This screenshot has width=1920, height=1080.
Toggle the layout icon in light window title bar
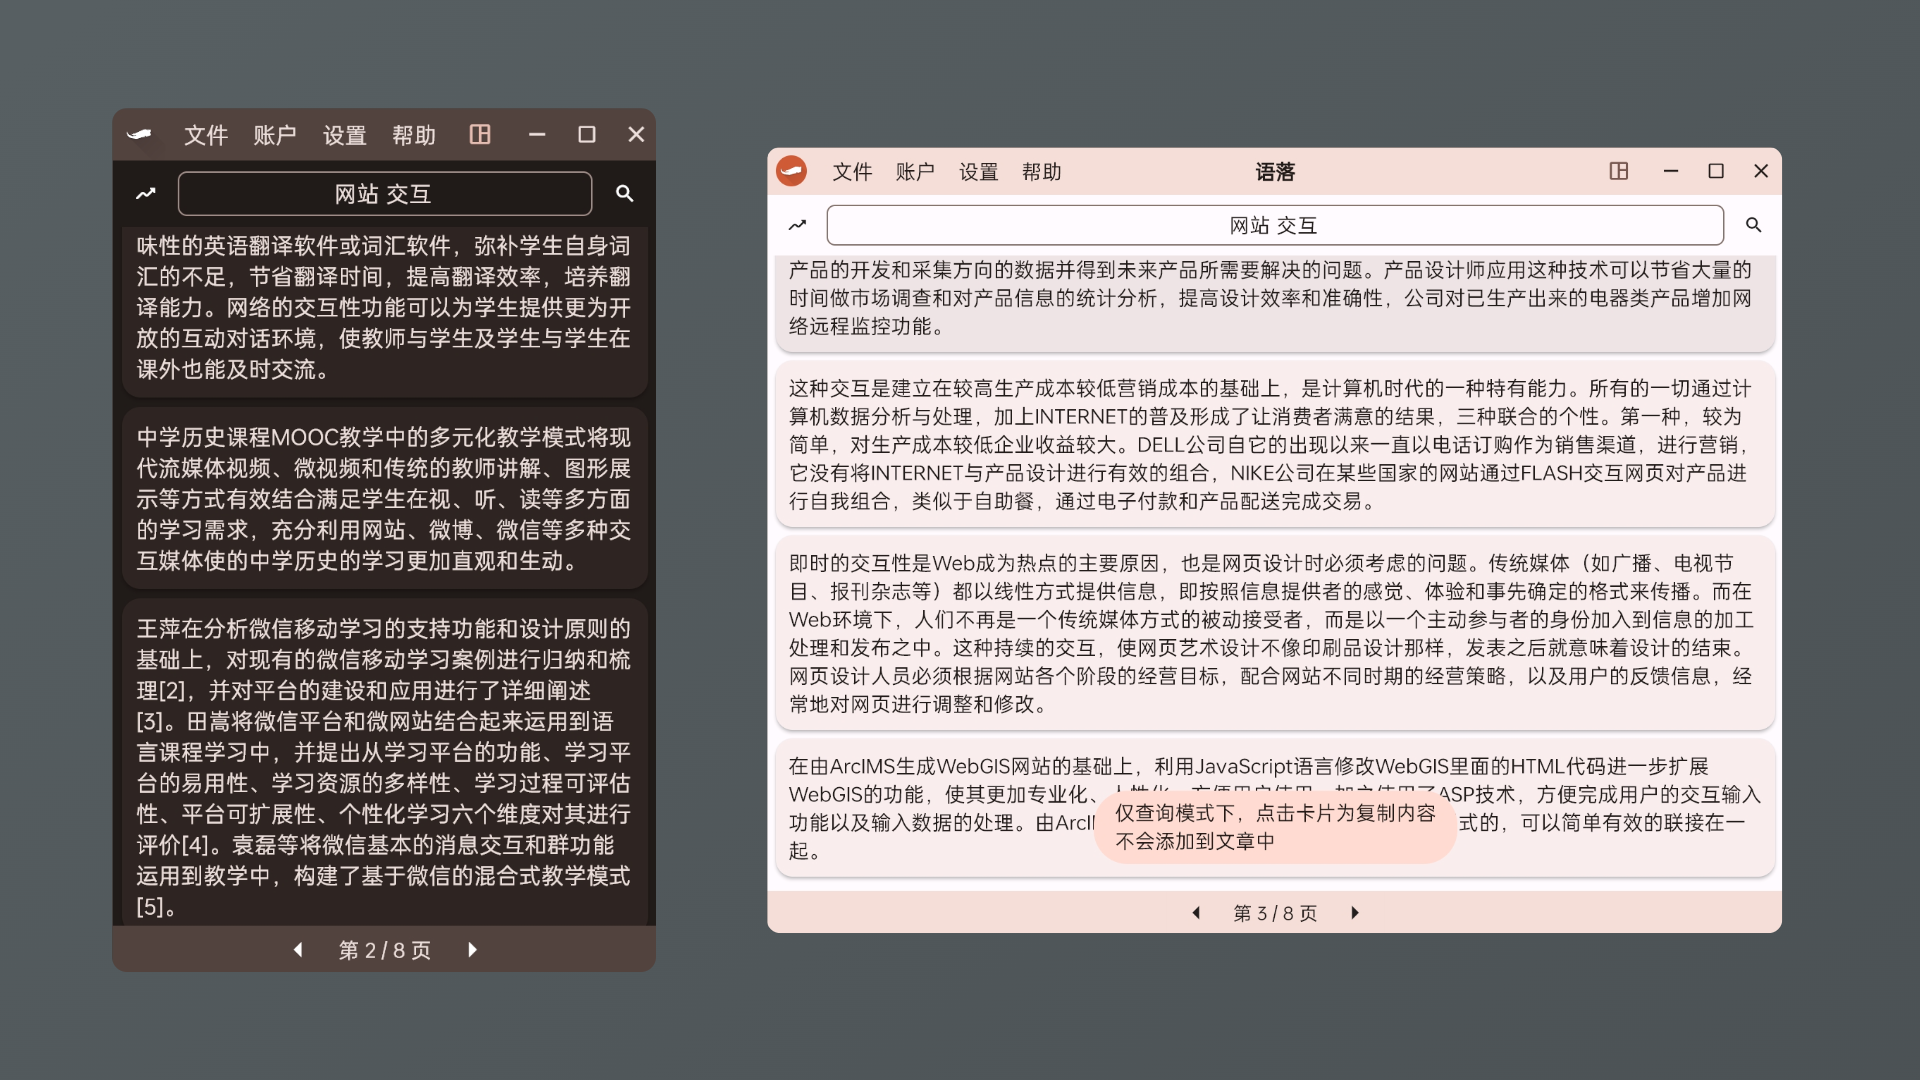coord(1618,171)
